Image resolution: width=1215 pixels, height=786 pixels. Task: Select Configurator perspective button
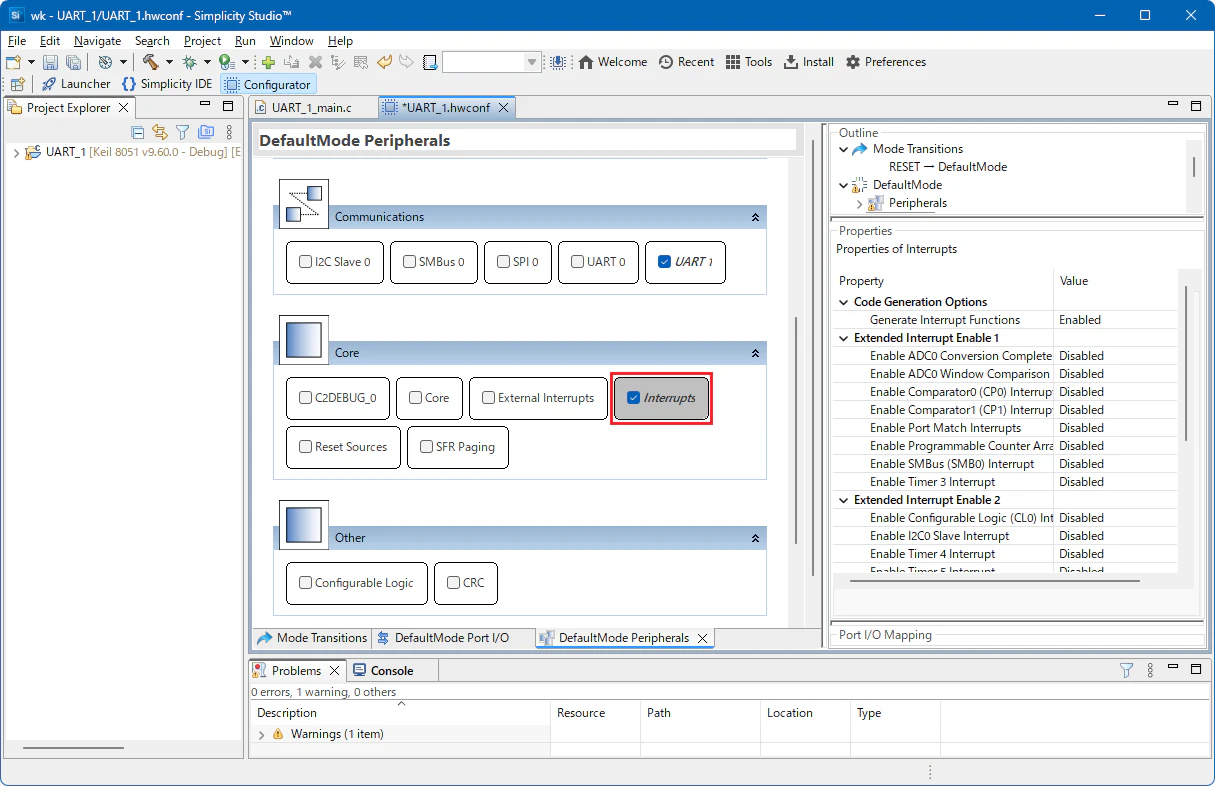coord(268,84)
